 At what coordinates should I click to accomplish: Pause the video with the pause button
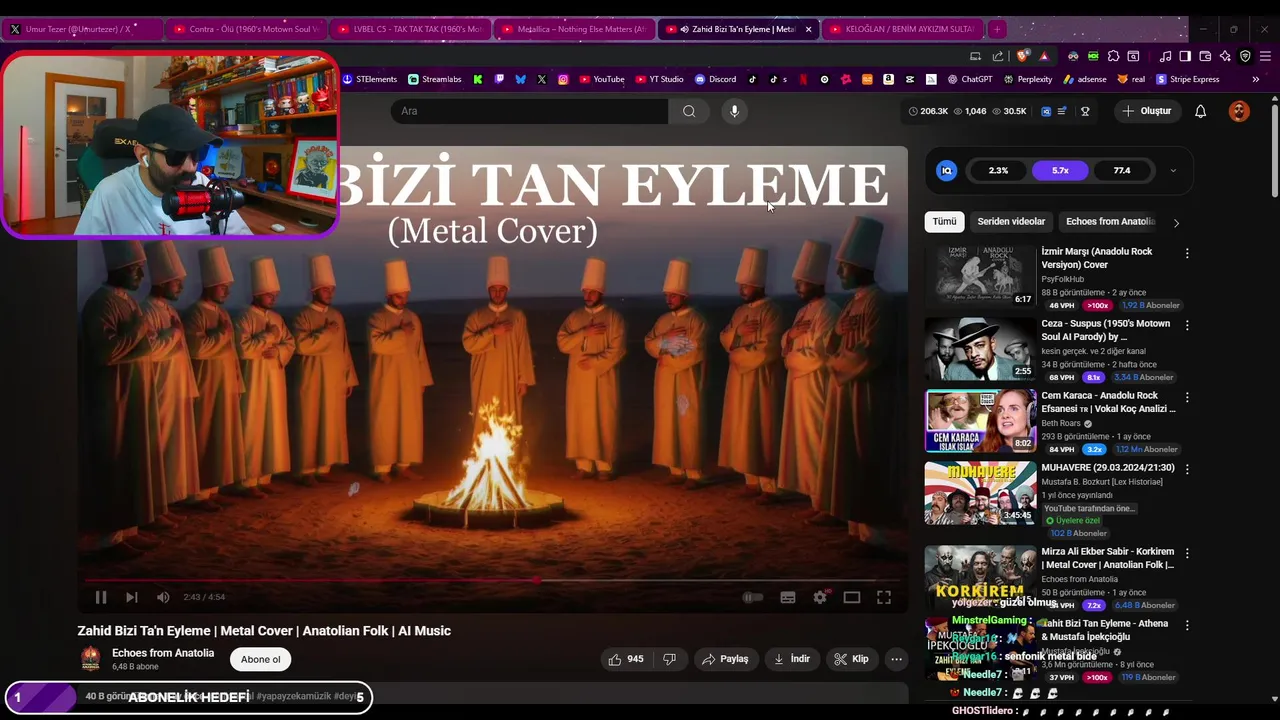pos(101,597)
